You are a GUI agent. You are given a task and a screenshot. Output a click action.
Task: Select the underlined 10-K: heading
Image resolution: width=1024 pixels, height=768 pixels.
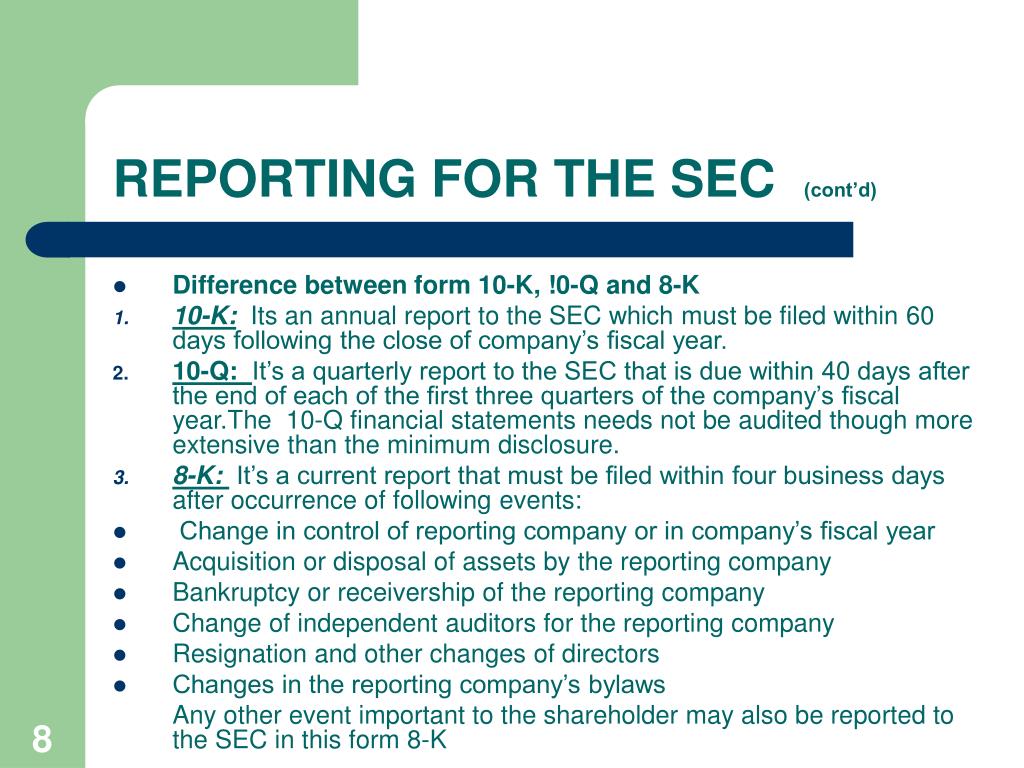[x=205, y=315]
